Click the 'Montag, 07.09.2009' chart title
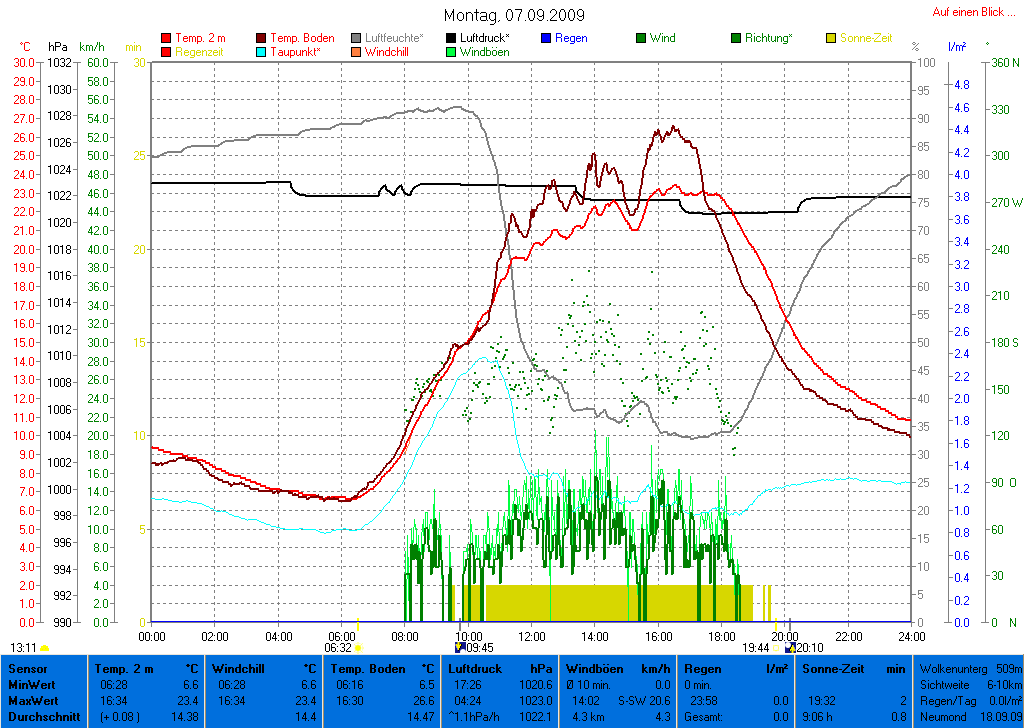This screenshot has width=1024, height=728. 515,15
